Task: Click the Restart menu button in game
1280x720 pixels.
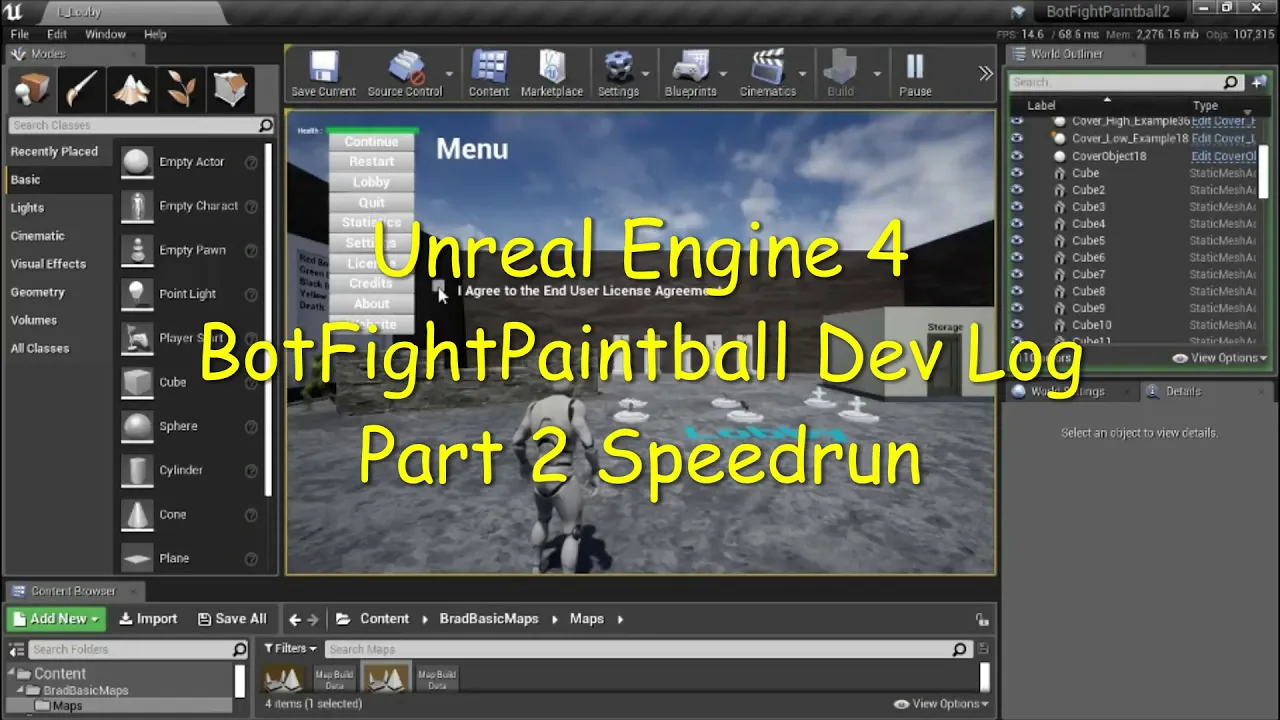Action: 371,162
